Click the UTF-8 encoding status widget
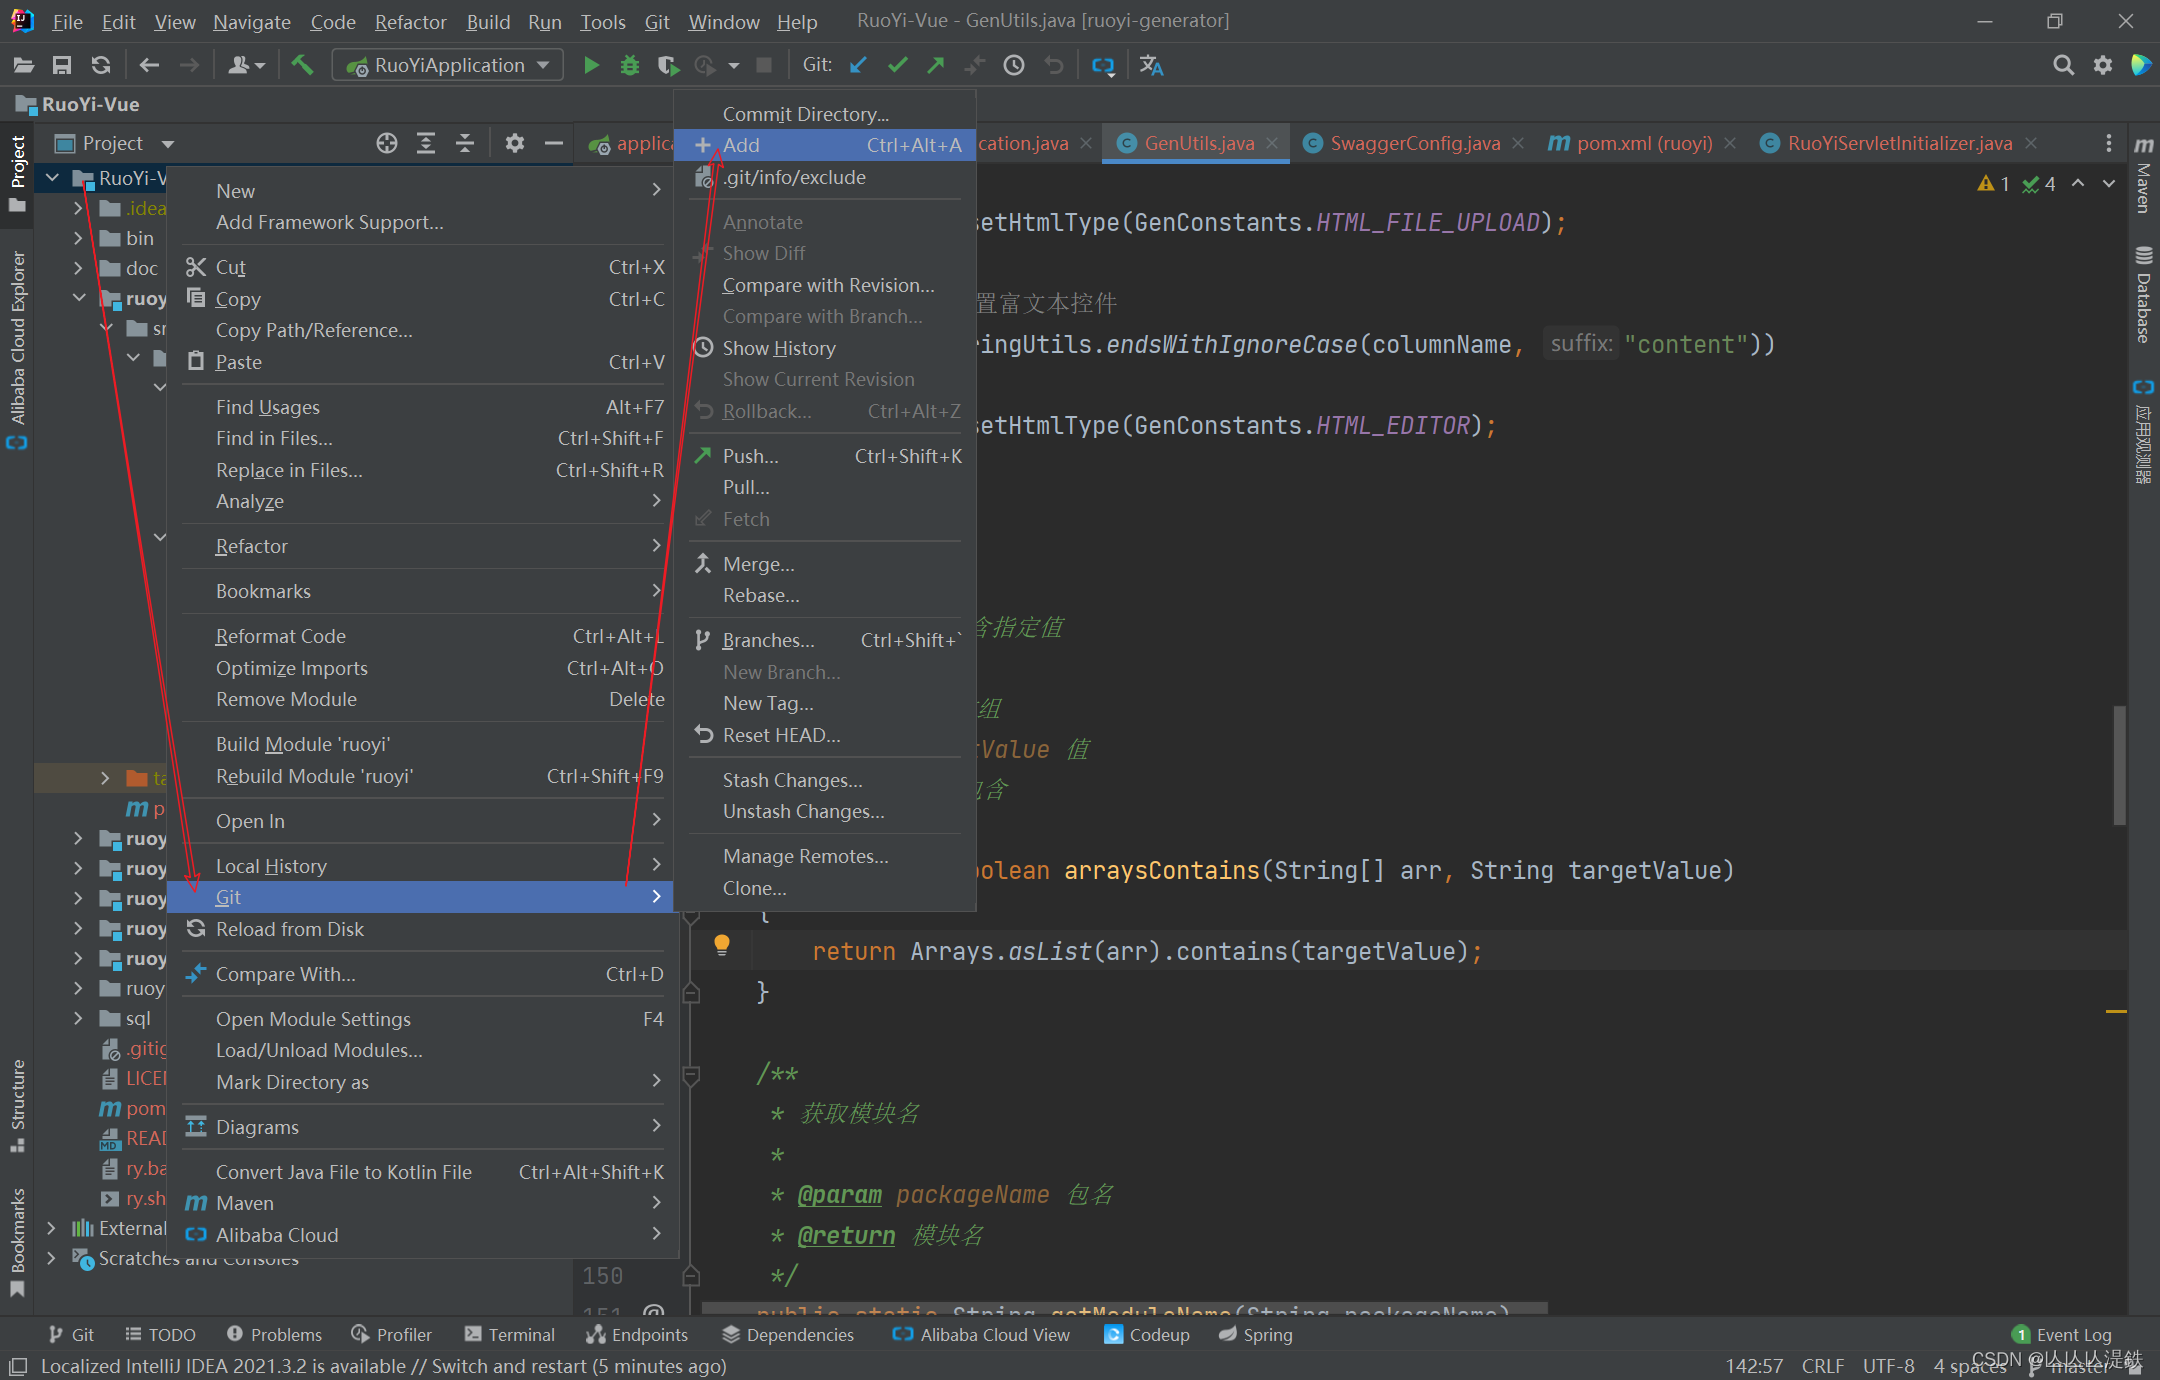 [x=1888, y=1365]
